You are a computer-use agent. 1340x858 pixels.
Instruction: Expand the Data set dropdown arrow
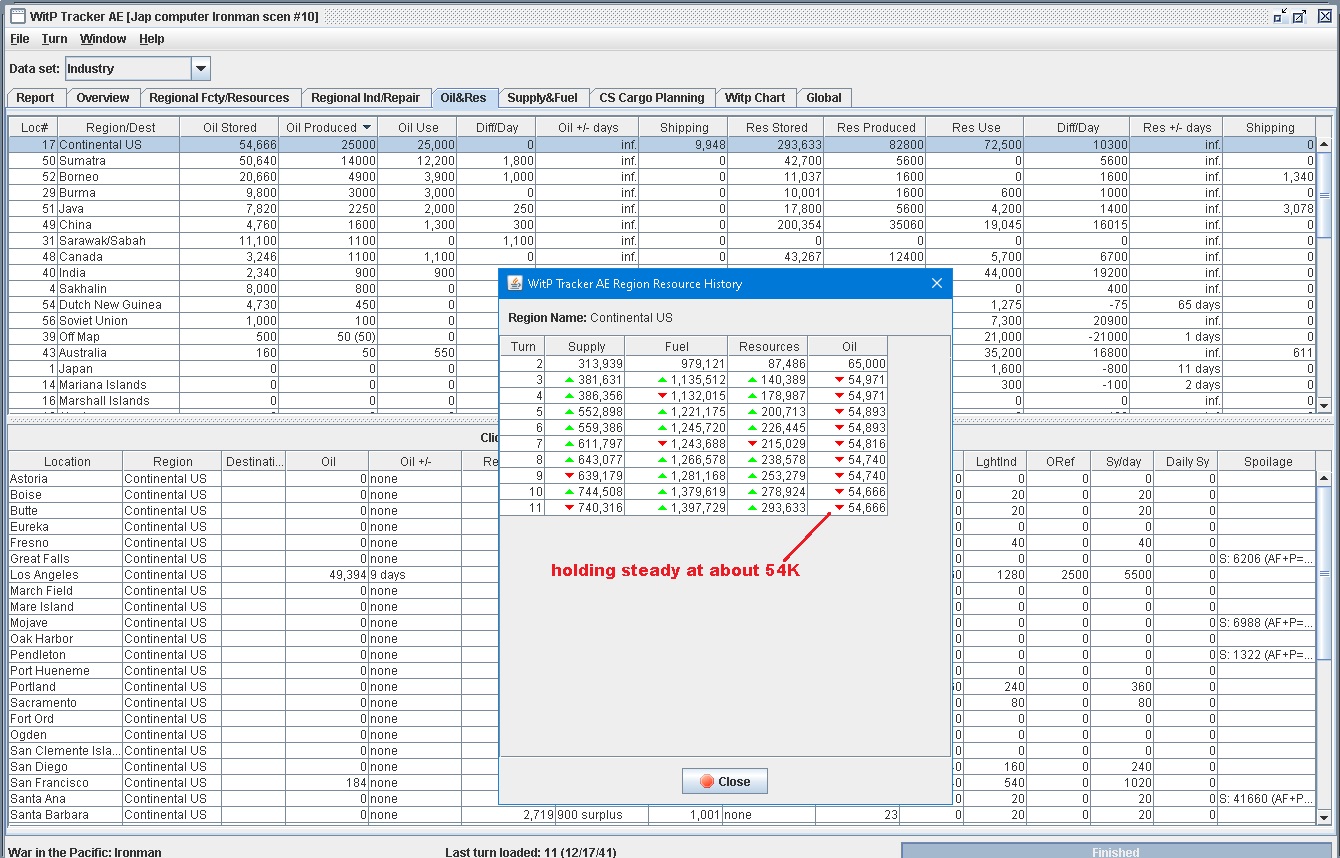tap(201, 69)
